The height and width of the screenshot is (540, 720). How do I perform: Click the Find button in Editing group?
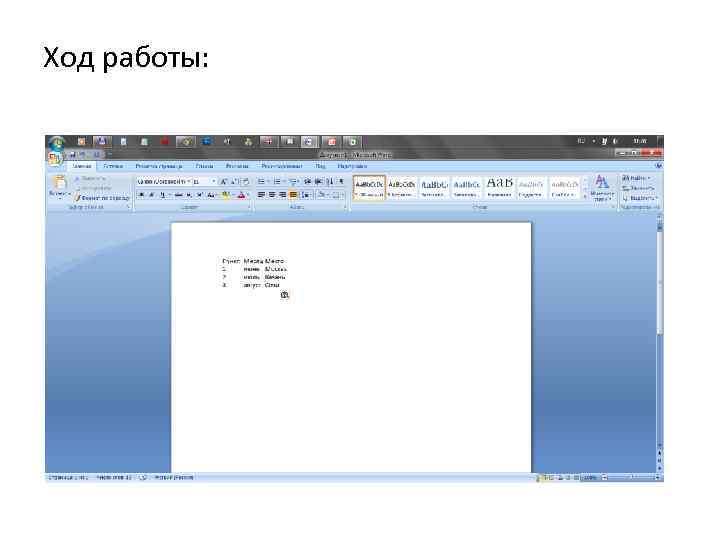pos(636,178)
